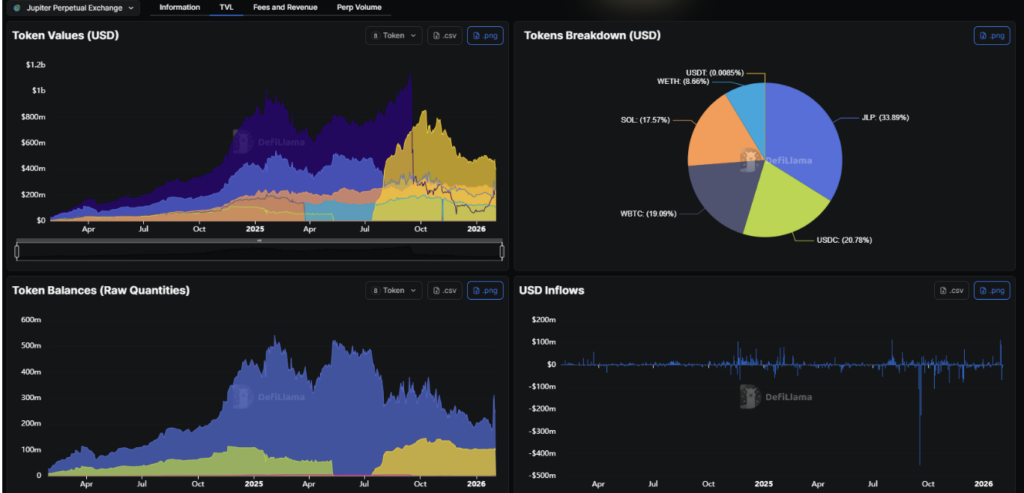Select the TVL tab
This screenshot has height=493, width=1024.
pos(226,8)
